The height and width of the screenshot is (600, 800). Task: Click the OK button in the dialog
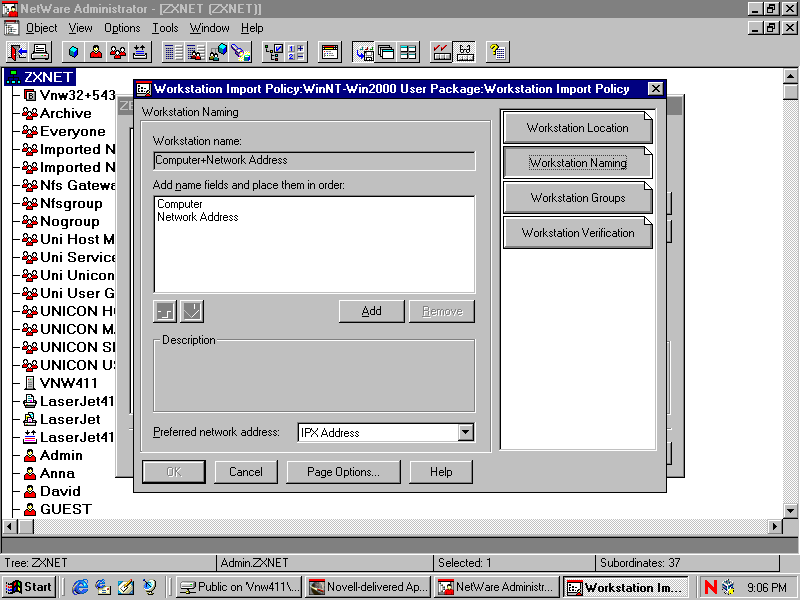[x=174, y=472]
